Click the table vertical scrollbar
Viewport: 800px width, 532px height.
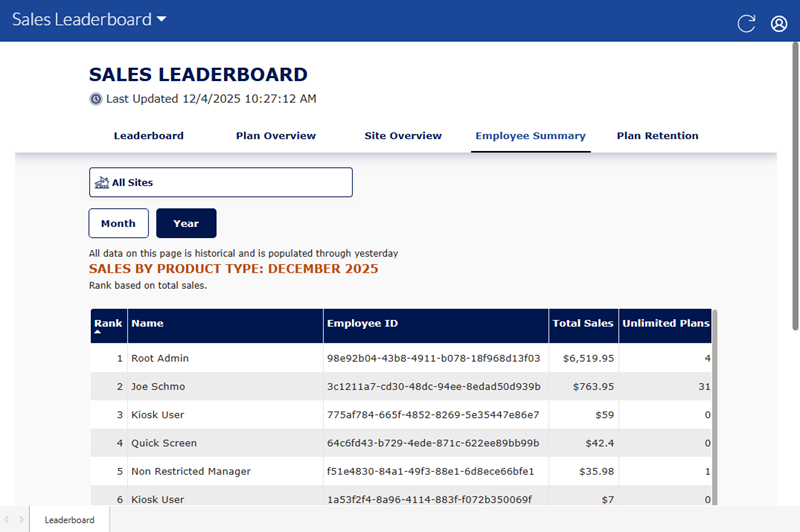tap(714, 400)
